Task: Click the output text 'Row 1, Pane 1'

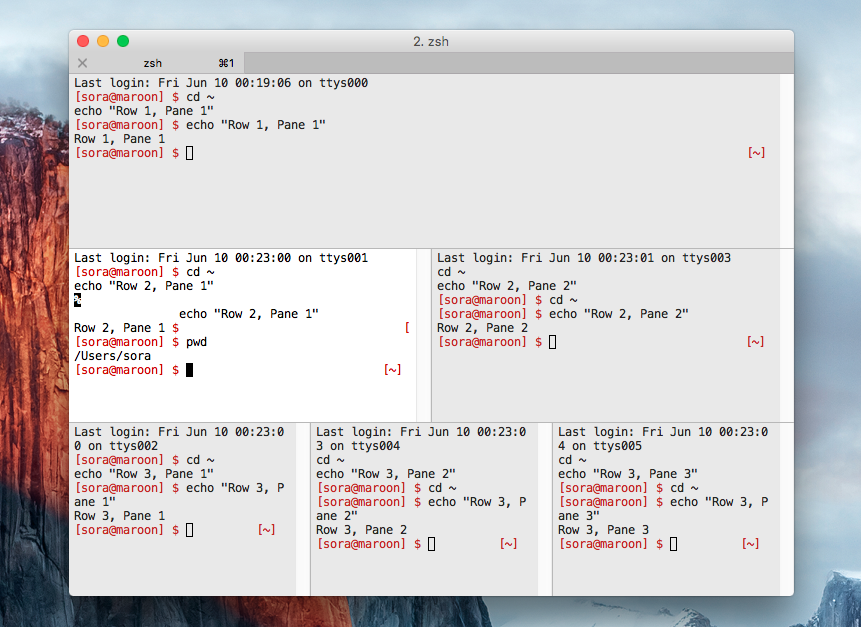Action: (119, 139)
